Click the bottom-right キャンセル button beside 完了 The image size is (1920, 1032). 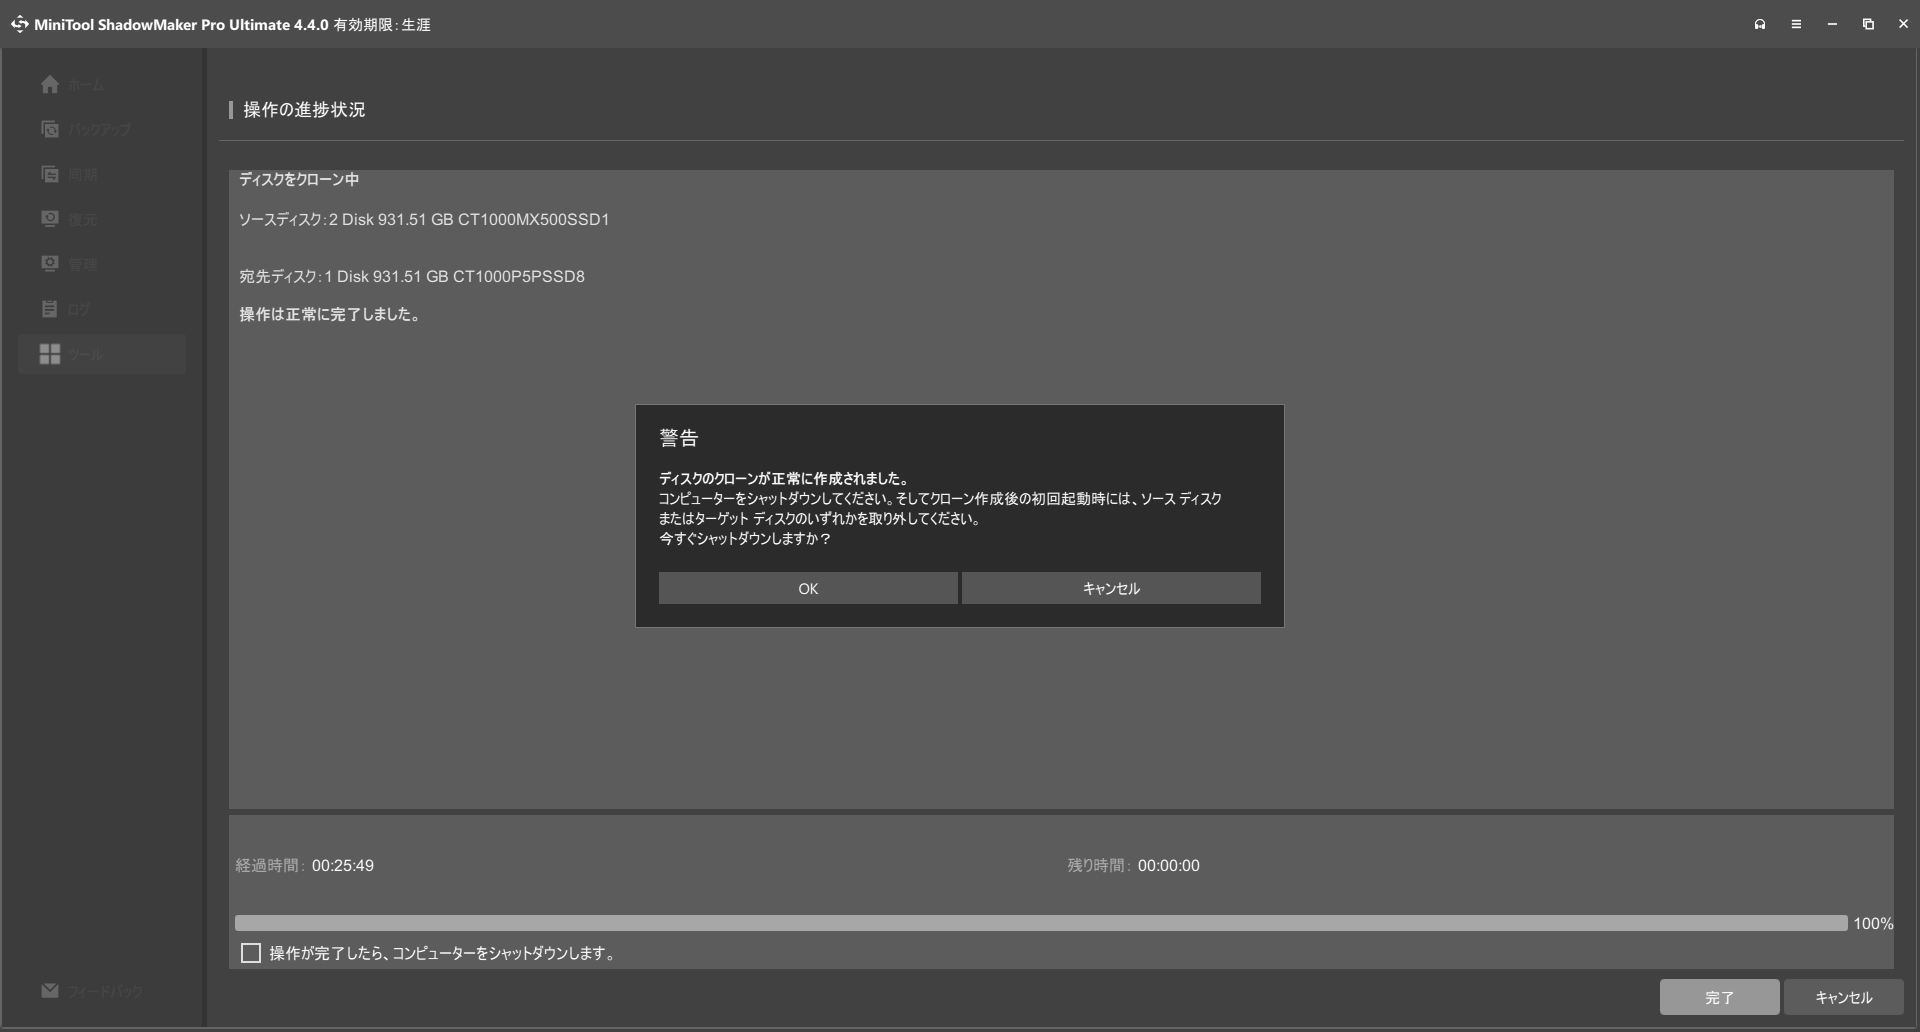[x=1843, y=997]
